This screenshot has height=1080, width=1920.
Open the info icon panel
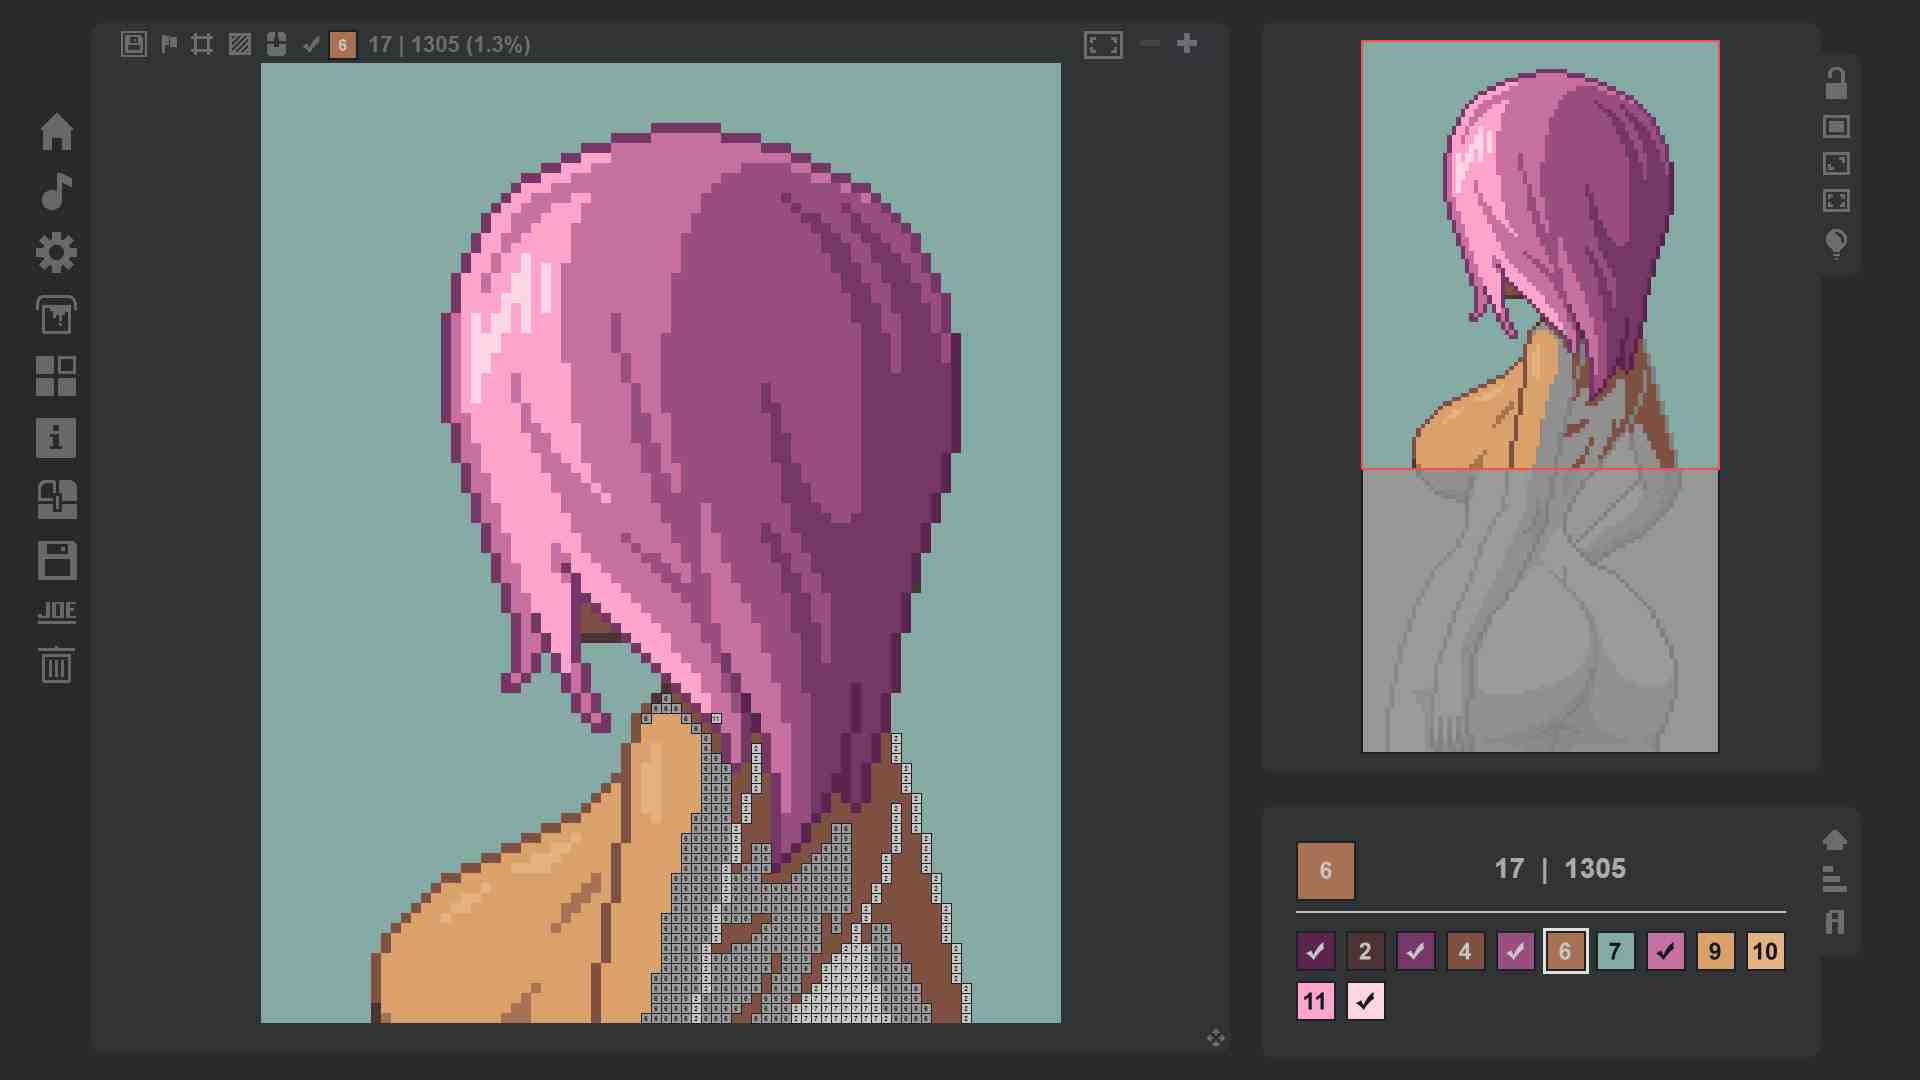[56, 438]
